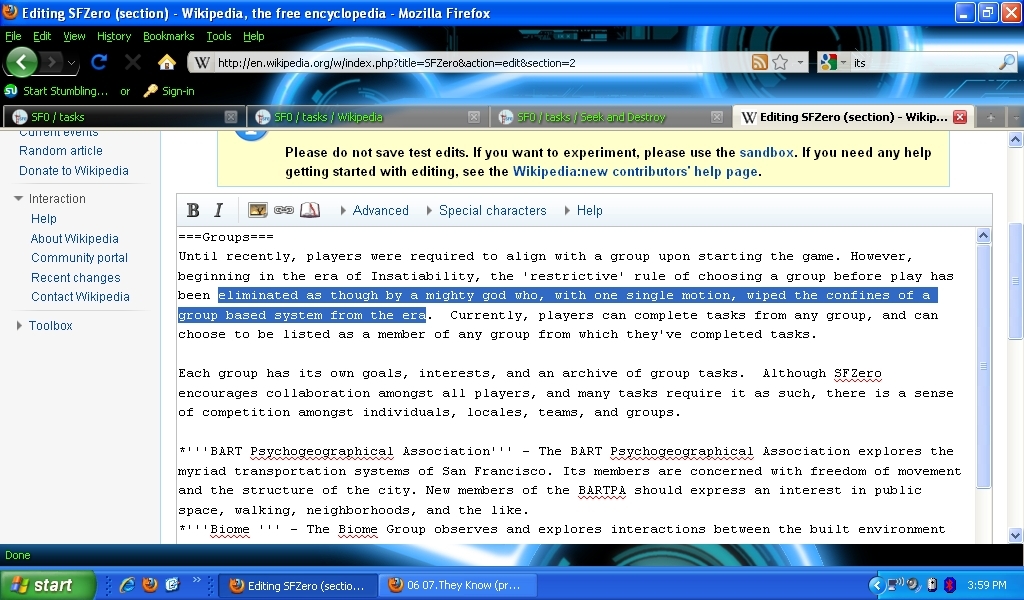Launch Firefox from quick launch
This screenshot has width=1024, height=600.
point(150,585)
